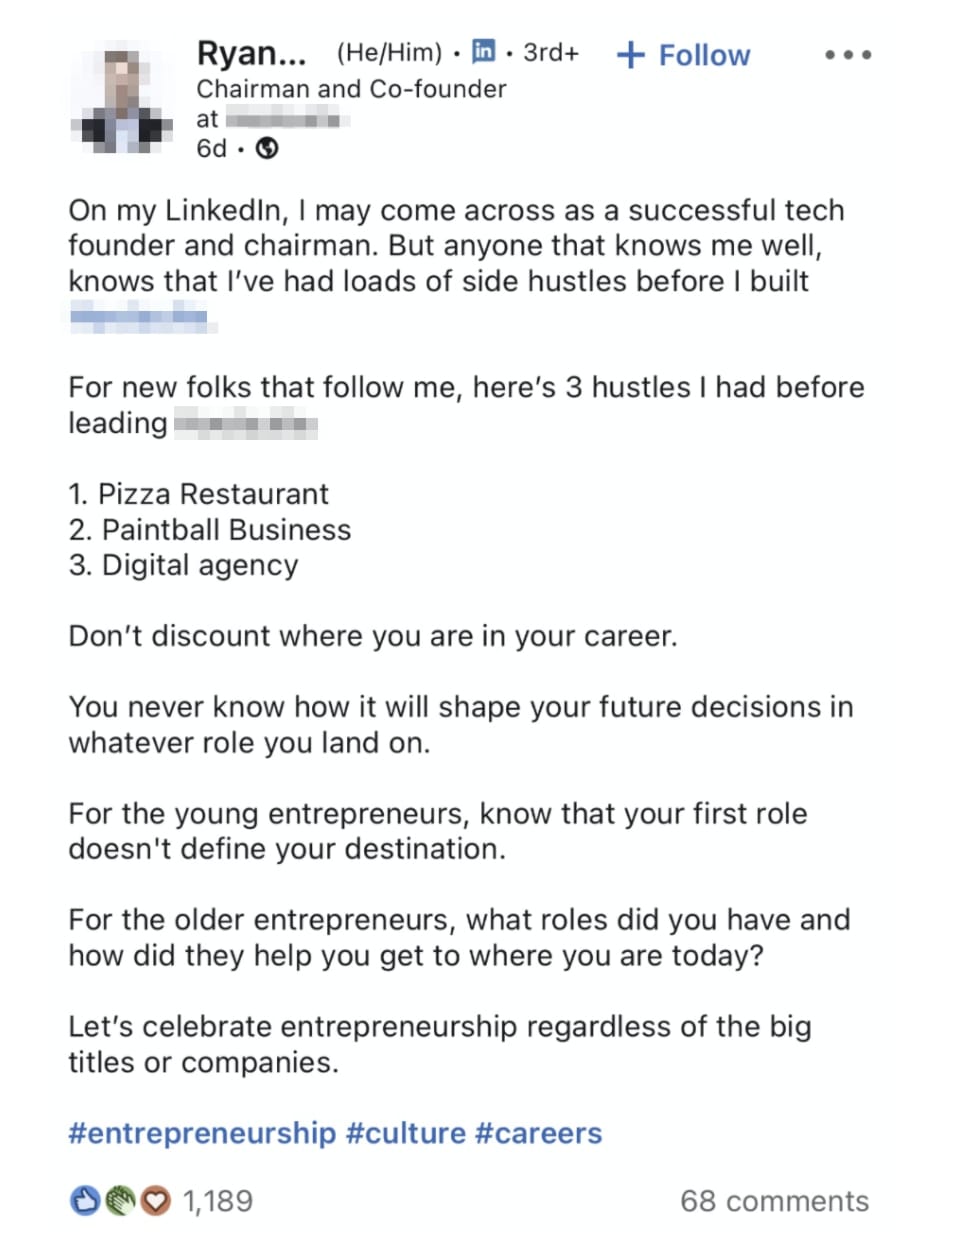Viewport: 980px width, 1236px height.
Task: Click the blurred company link after 'built'
Action: [x=142, y=319]
